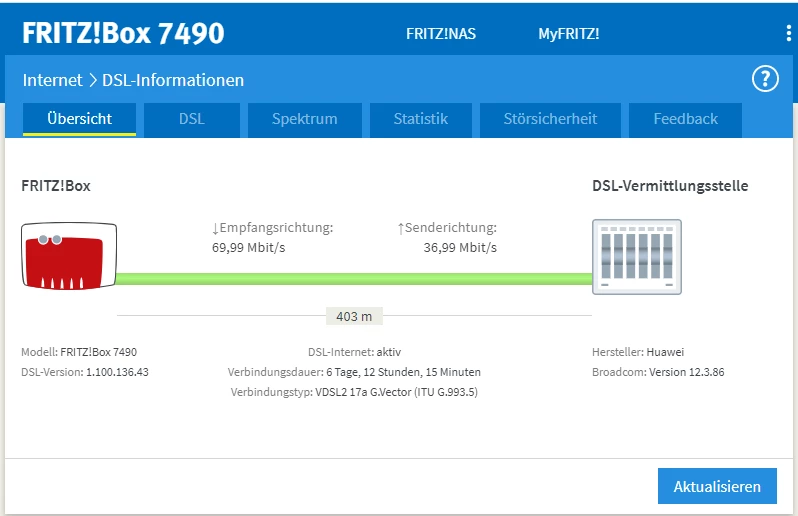Click Modell: FRITZ!Box 7490 text
The image size is (798, 516).
[79, 352]
